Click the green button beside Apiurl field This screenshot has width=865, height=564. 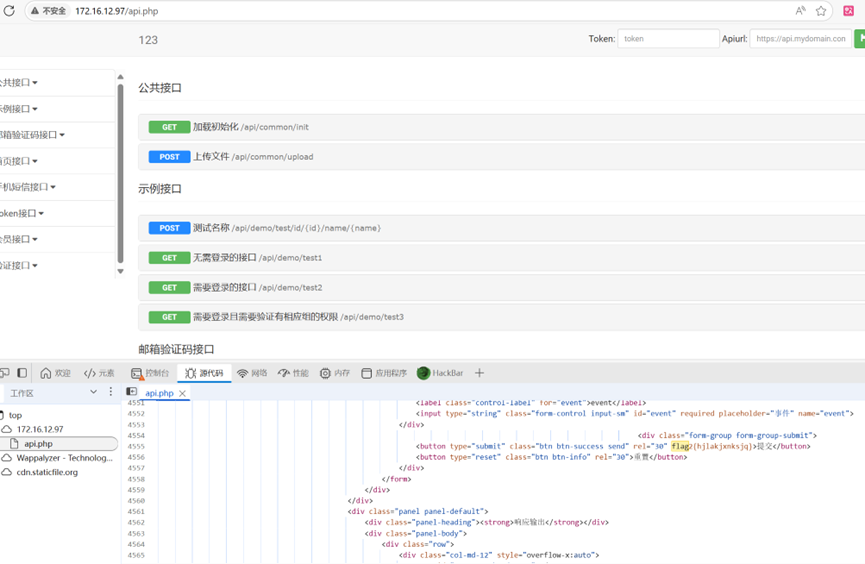coord(859,39)
